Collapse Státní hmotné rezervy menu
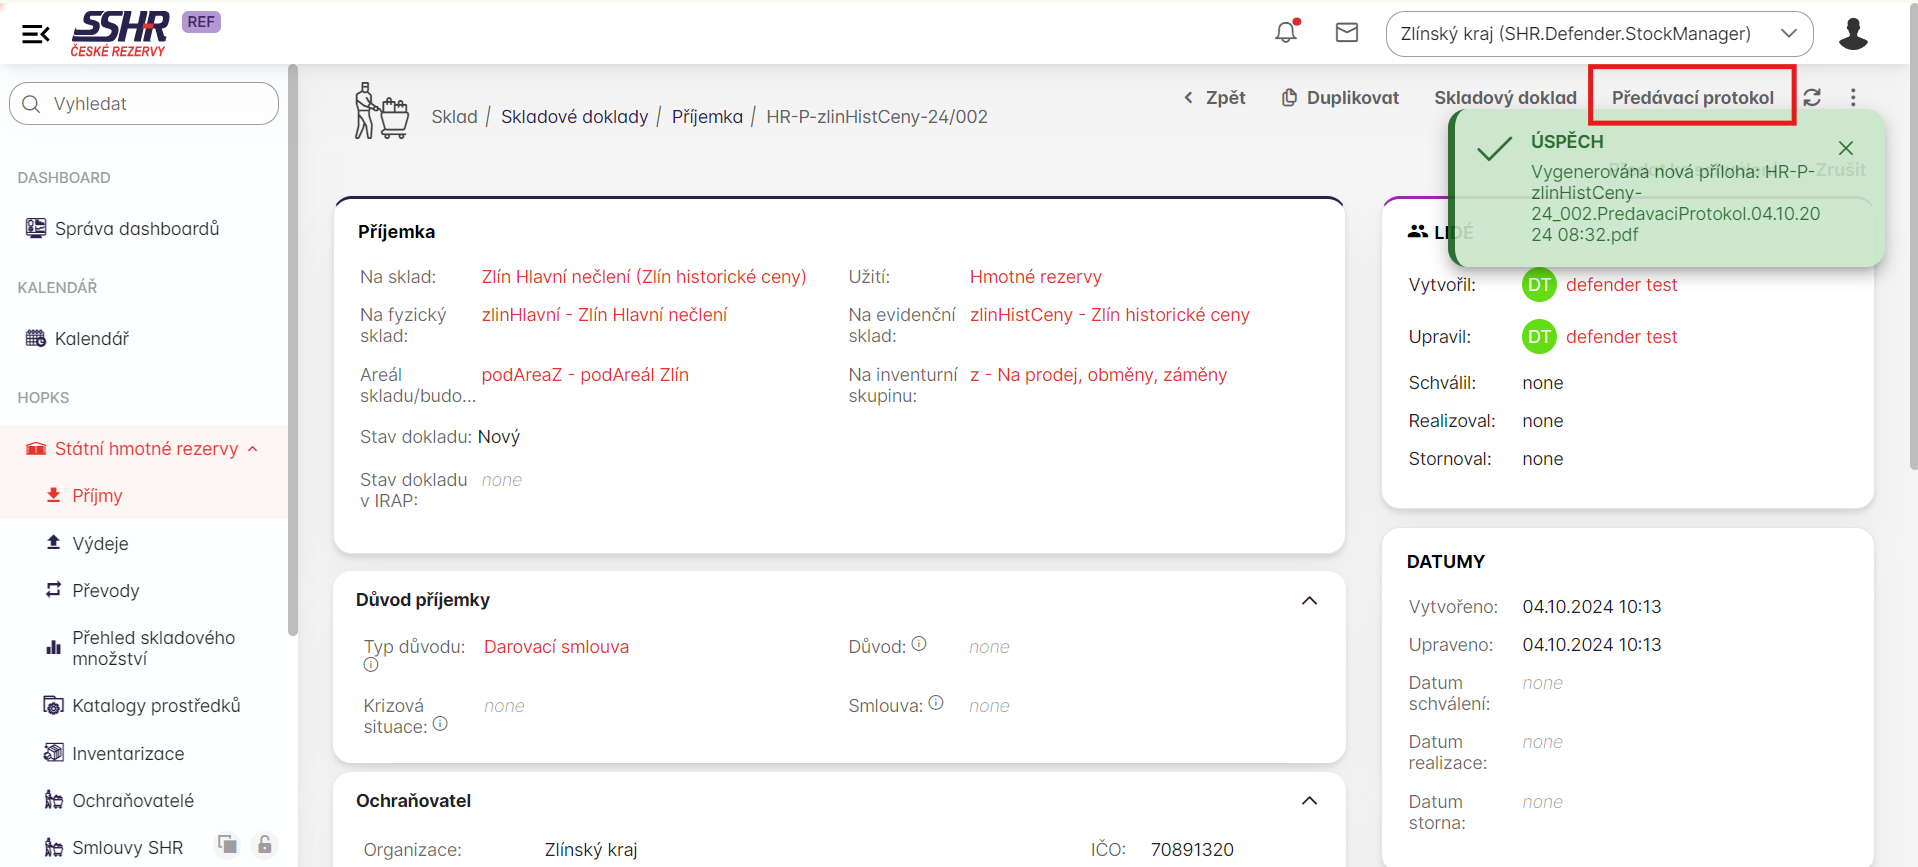The height and width of the screenshot is (867, 1918). tap(253, 449)
